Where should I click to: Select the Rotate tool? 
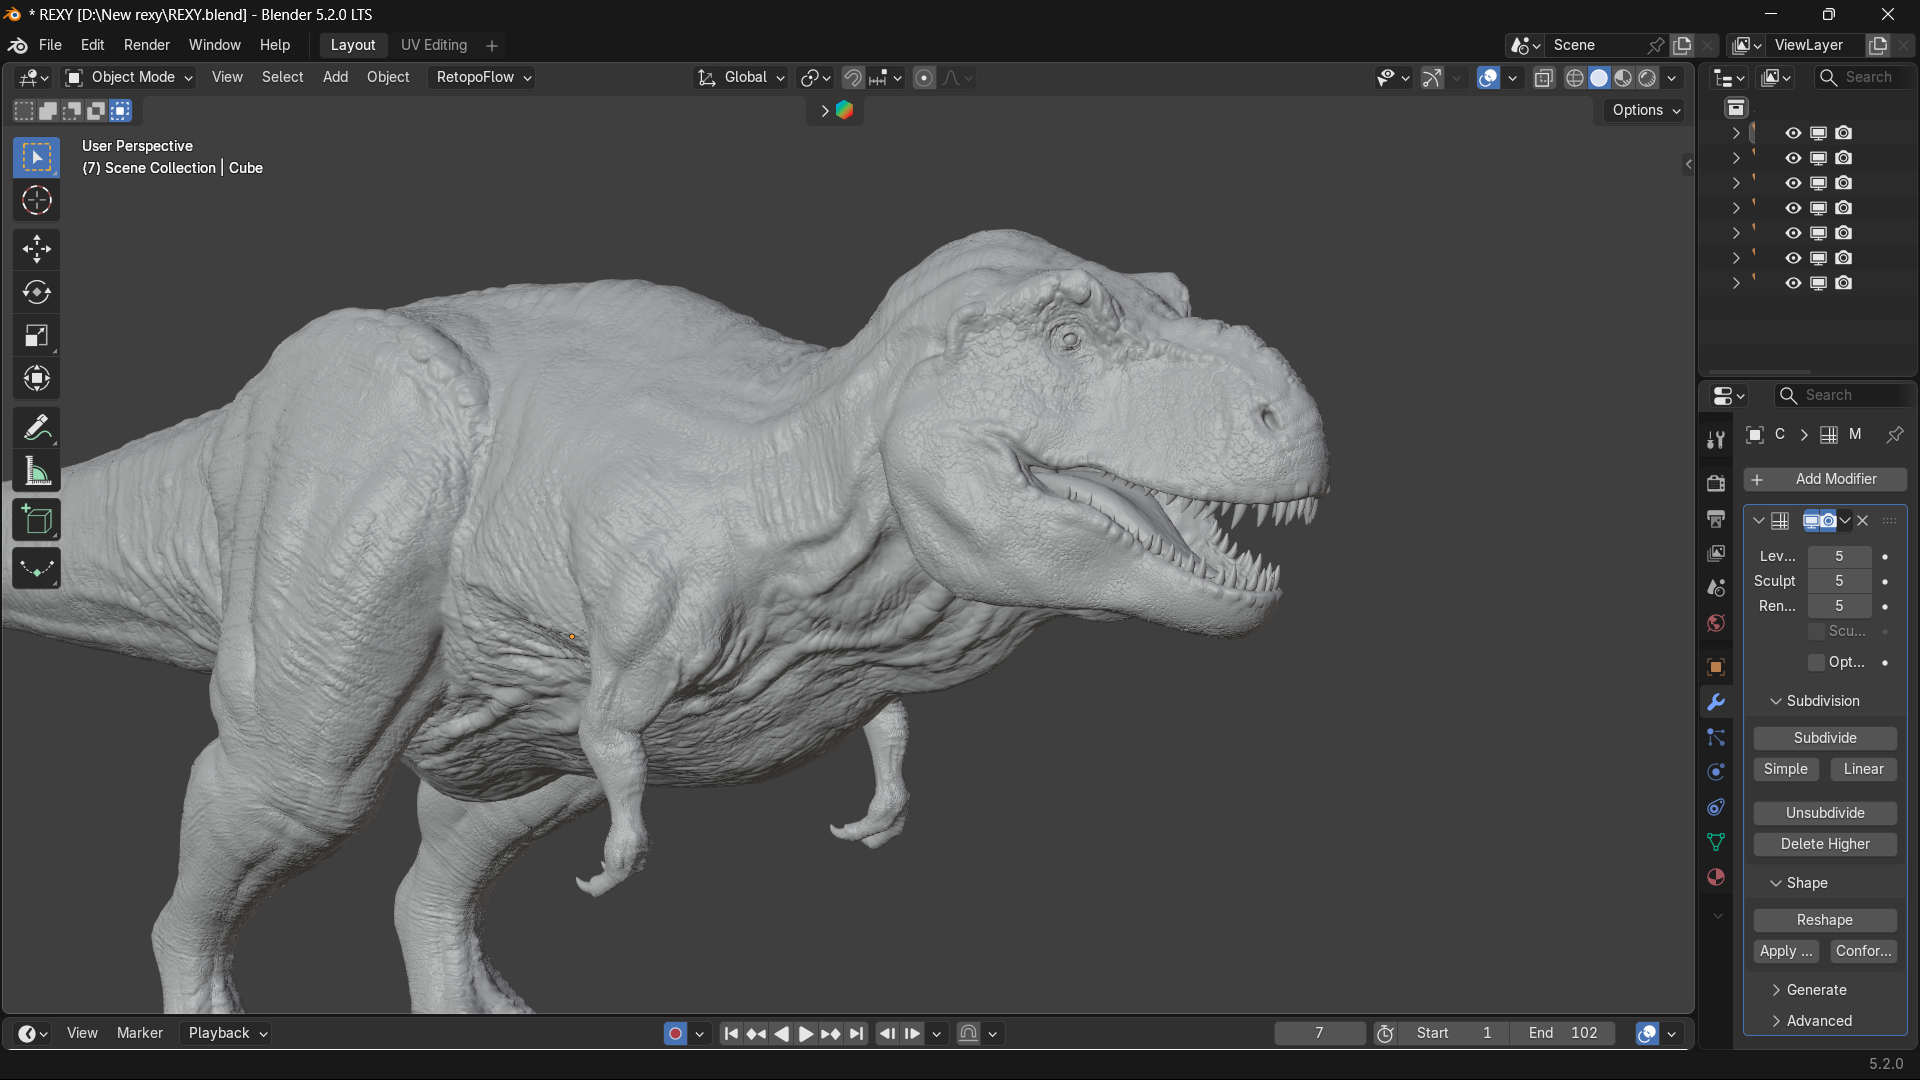(x=37, y=292)
